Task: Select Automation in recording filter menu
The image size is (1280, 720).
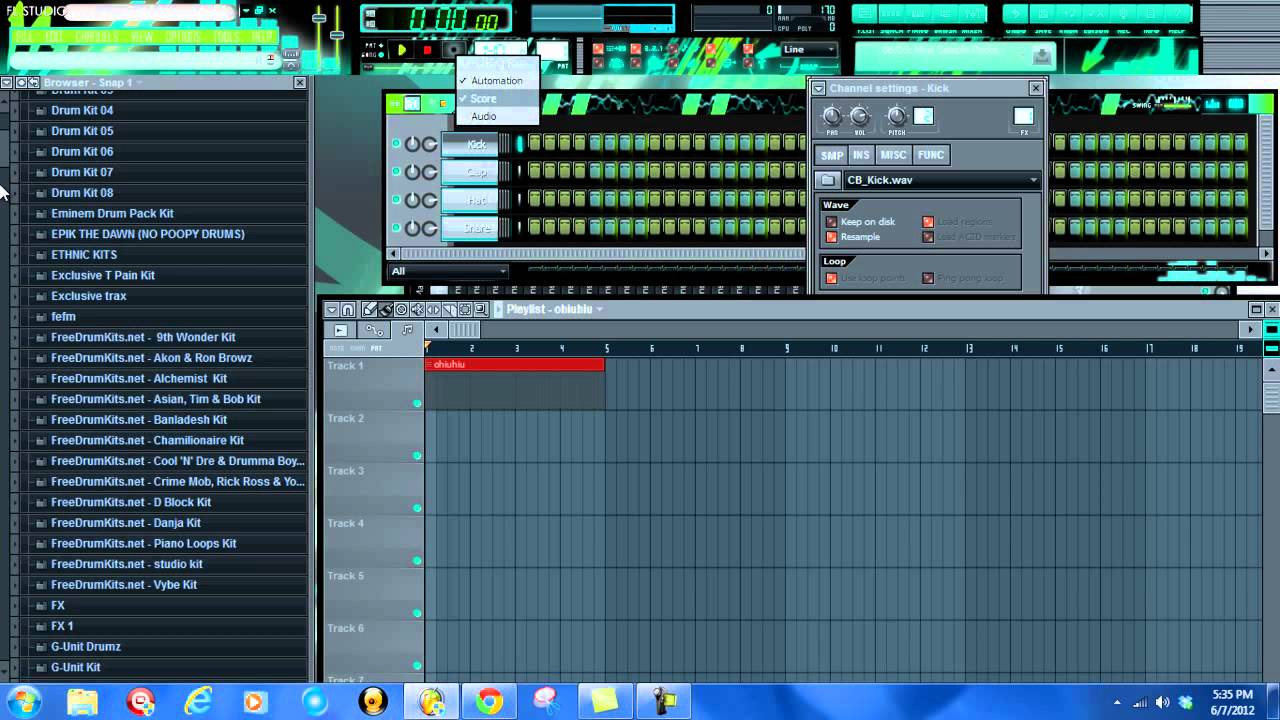Action: coord(497,81)
